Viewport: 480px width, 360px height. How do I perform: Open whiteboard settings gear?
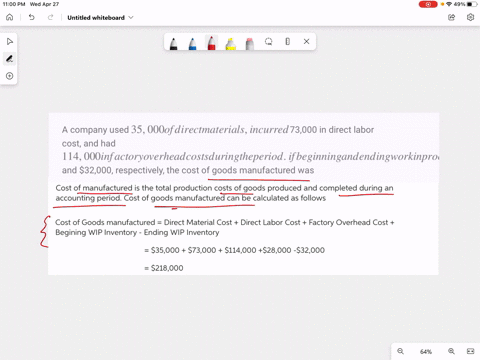tap(470, 17)
